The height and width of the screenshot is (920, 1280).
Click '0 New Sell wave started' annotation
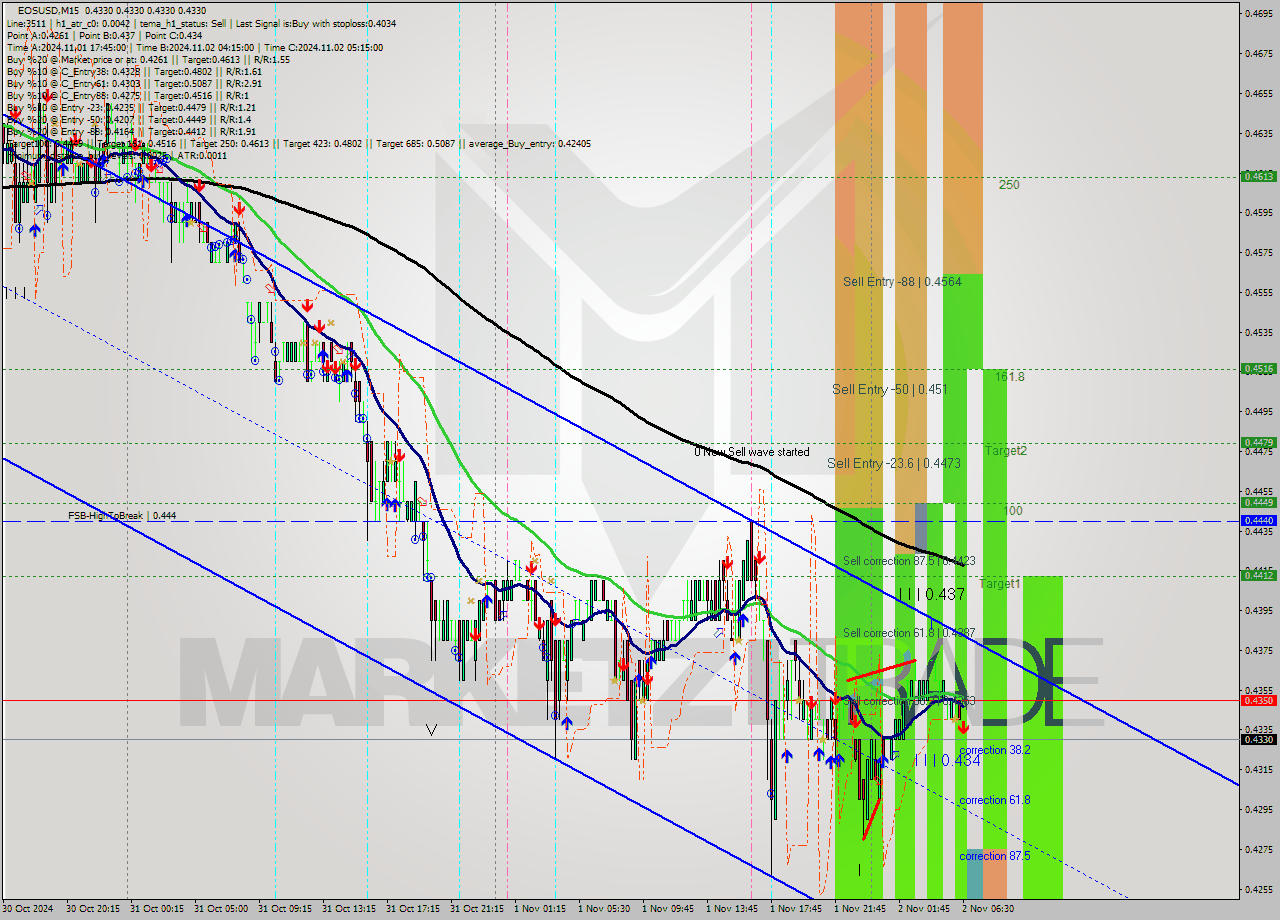[752, 452]
